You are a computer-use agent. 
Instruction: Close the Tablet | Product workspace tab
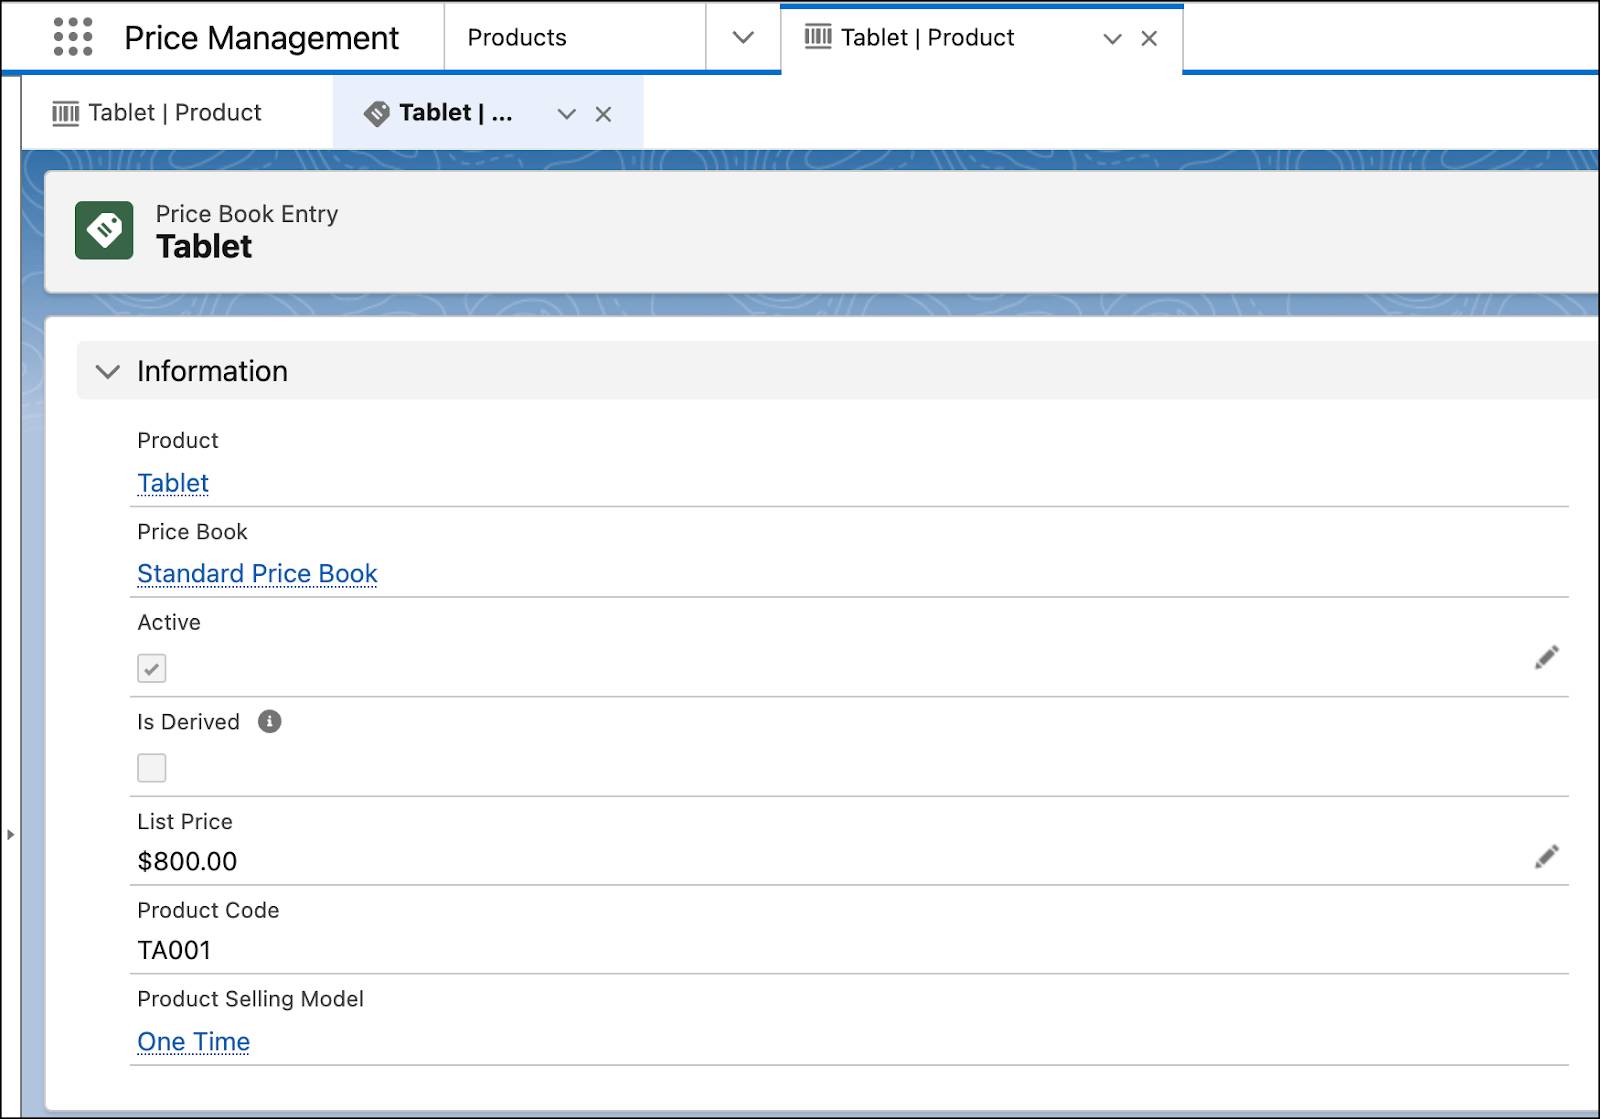[x=1149, y=39]
